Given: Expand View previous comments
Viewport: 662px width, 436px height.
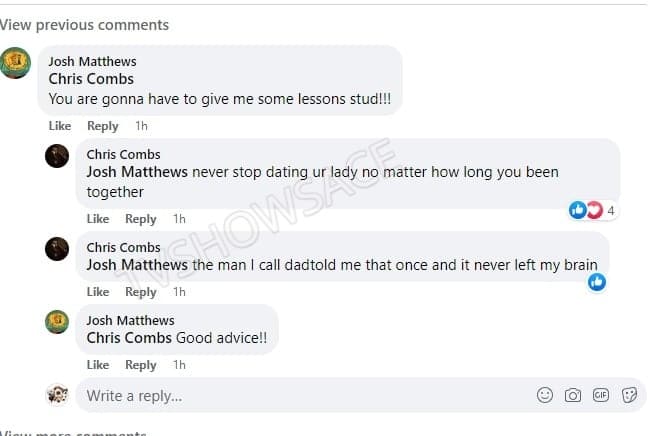Looking at the screenshot, I should pos(84,25).
